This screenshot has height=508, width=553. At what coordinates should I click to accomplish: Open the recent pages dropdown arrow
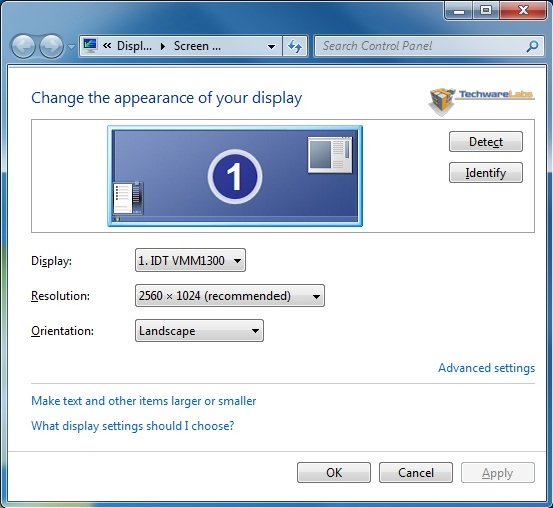(x=71, y=47)
